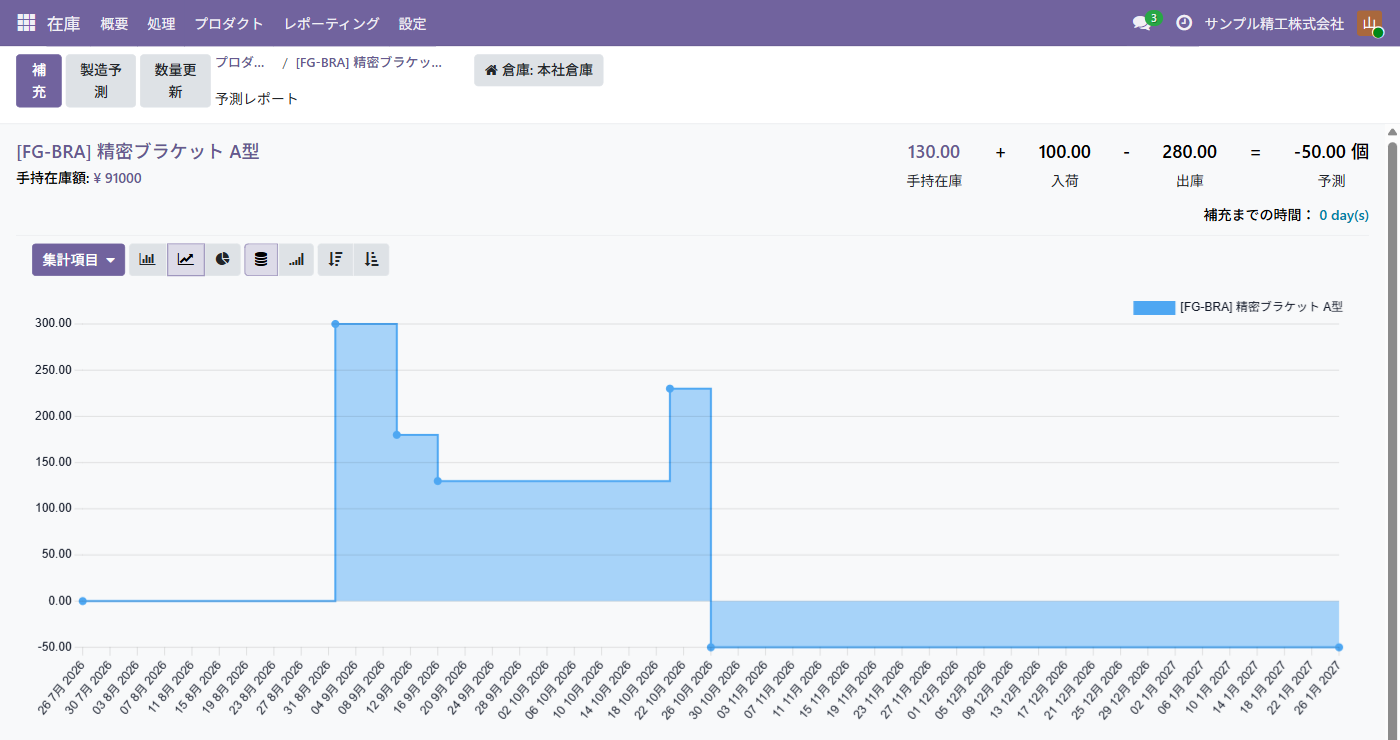The height and width of the screenshot is (740, 1400).
Task: Toggle stacked chart mode
Action: click(x=261, y=260)
